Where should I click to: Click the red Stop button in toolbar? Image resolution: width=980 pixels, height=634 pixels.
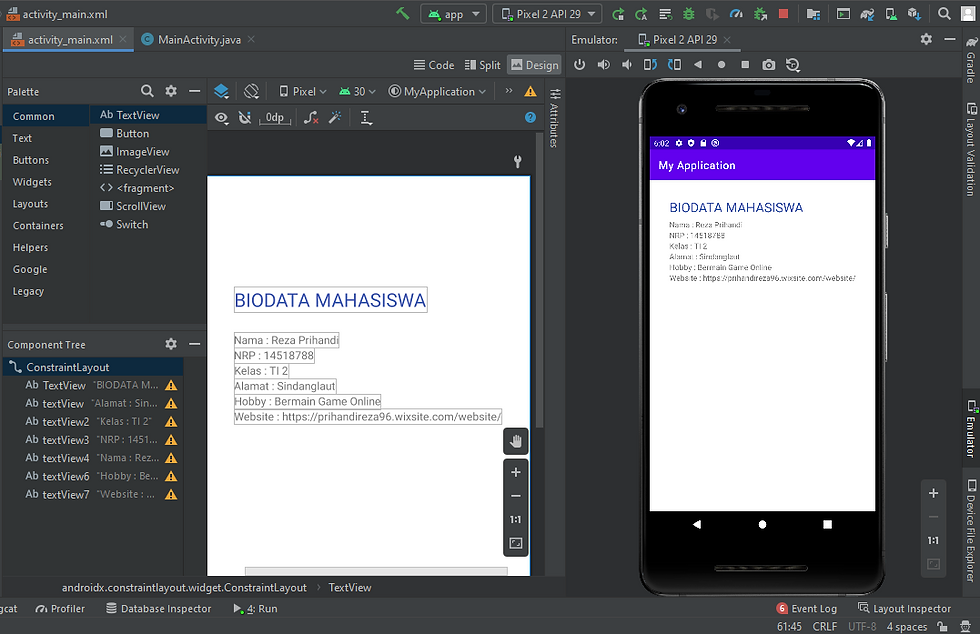pyautogui.click(x=783, y=14)
